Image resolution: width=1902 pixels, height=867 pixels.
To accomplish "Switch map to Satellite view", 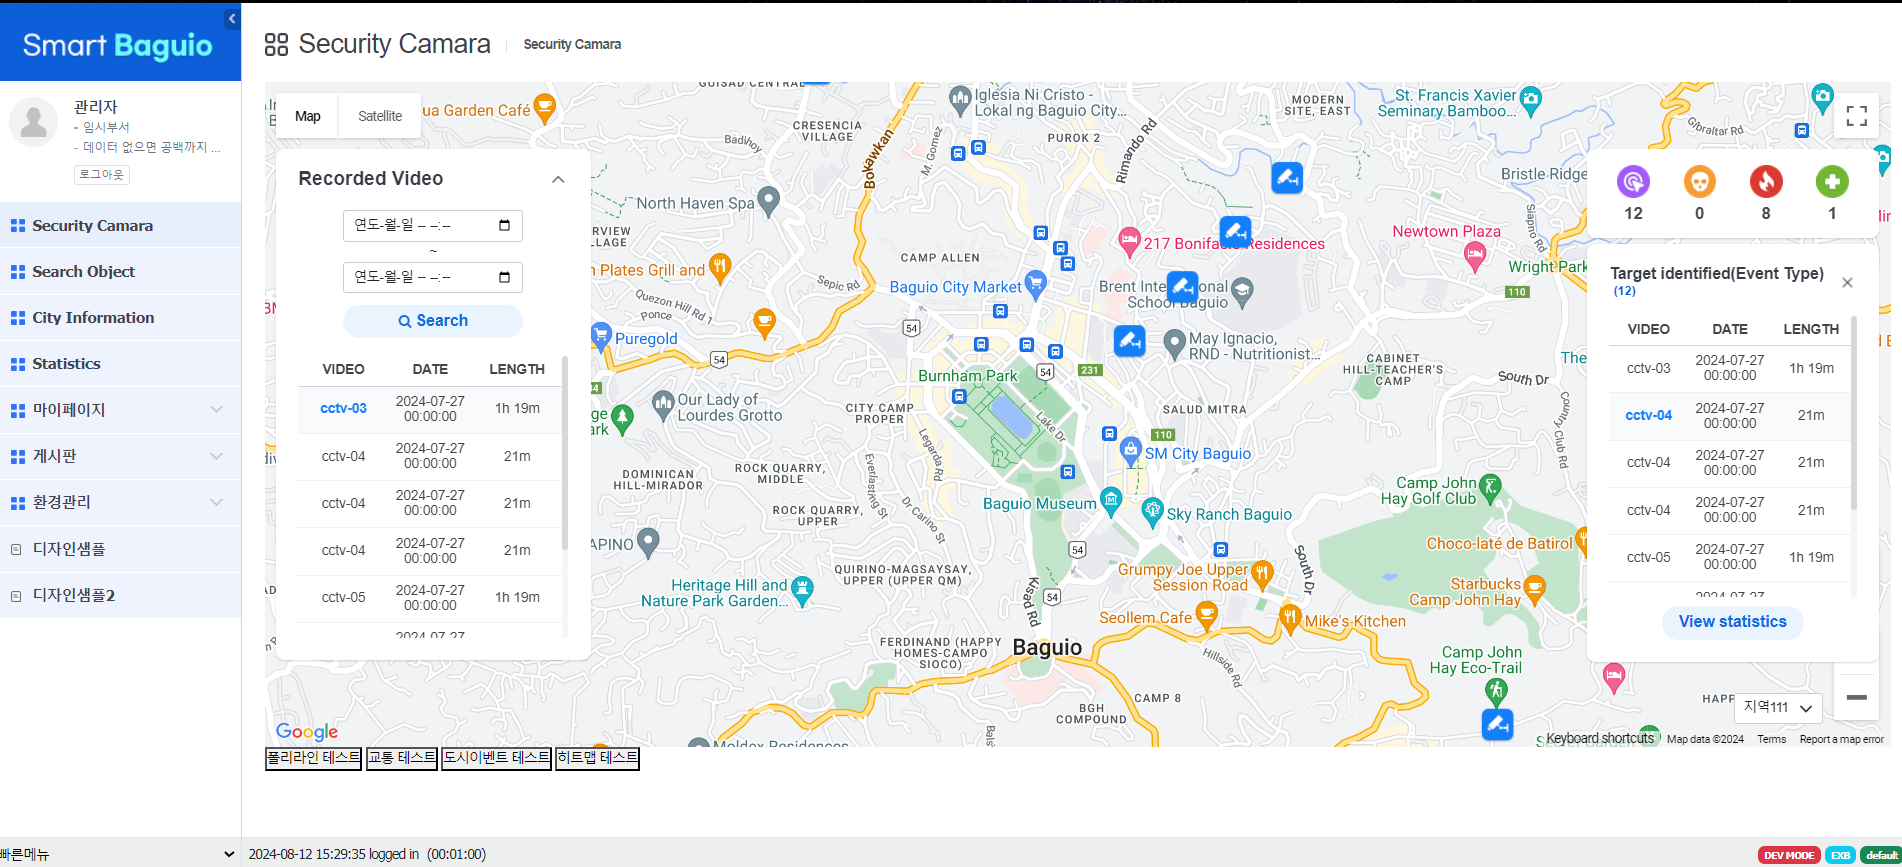I will tap(380, 116).
